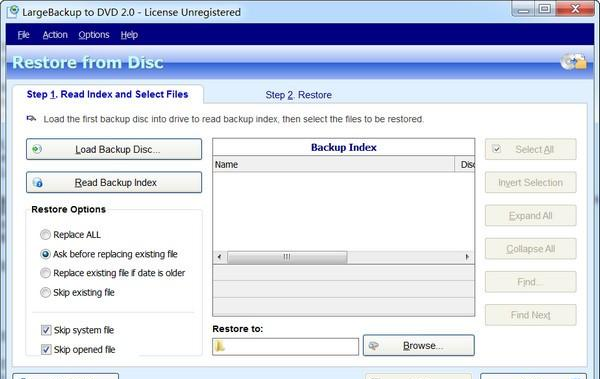Toggle the Skip opened file checkbox
The width and height of the screenshot is (600, 379).
click(46, 349)
